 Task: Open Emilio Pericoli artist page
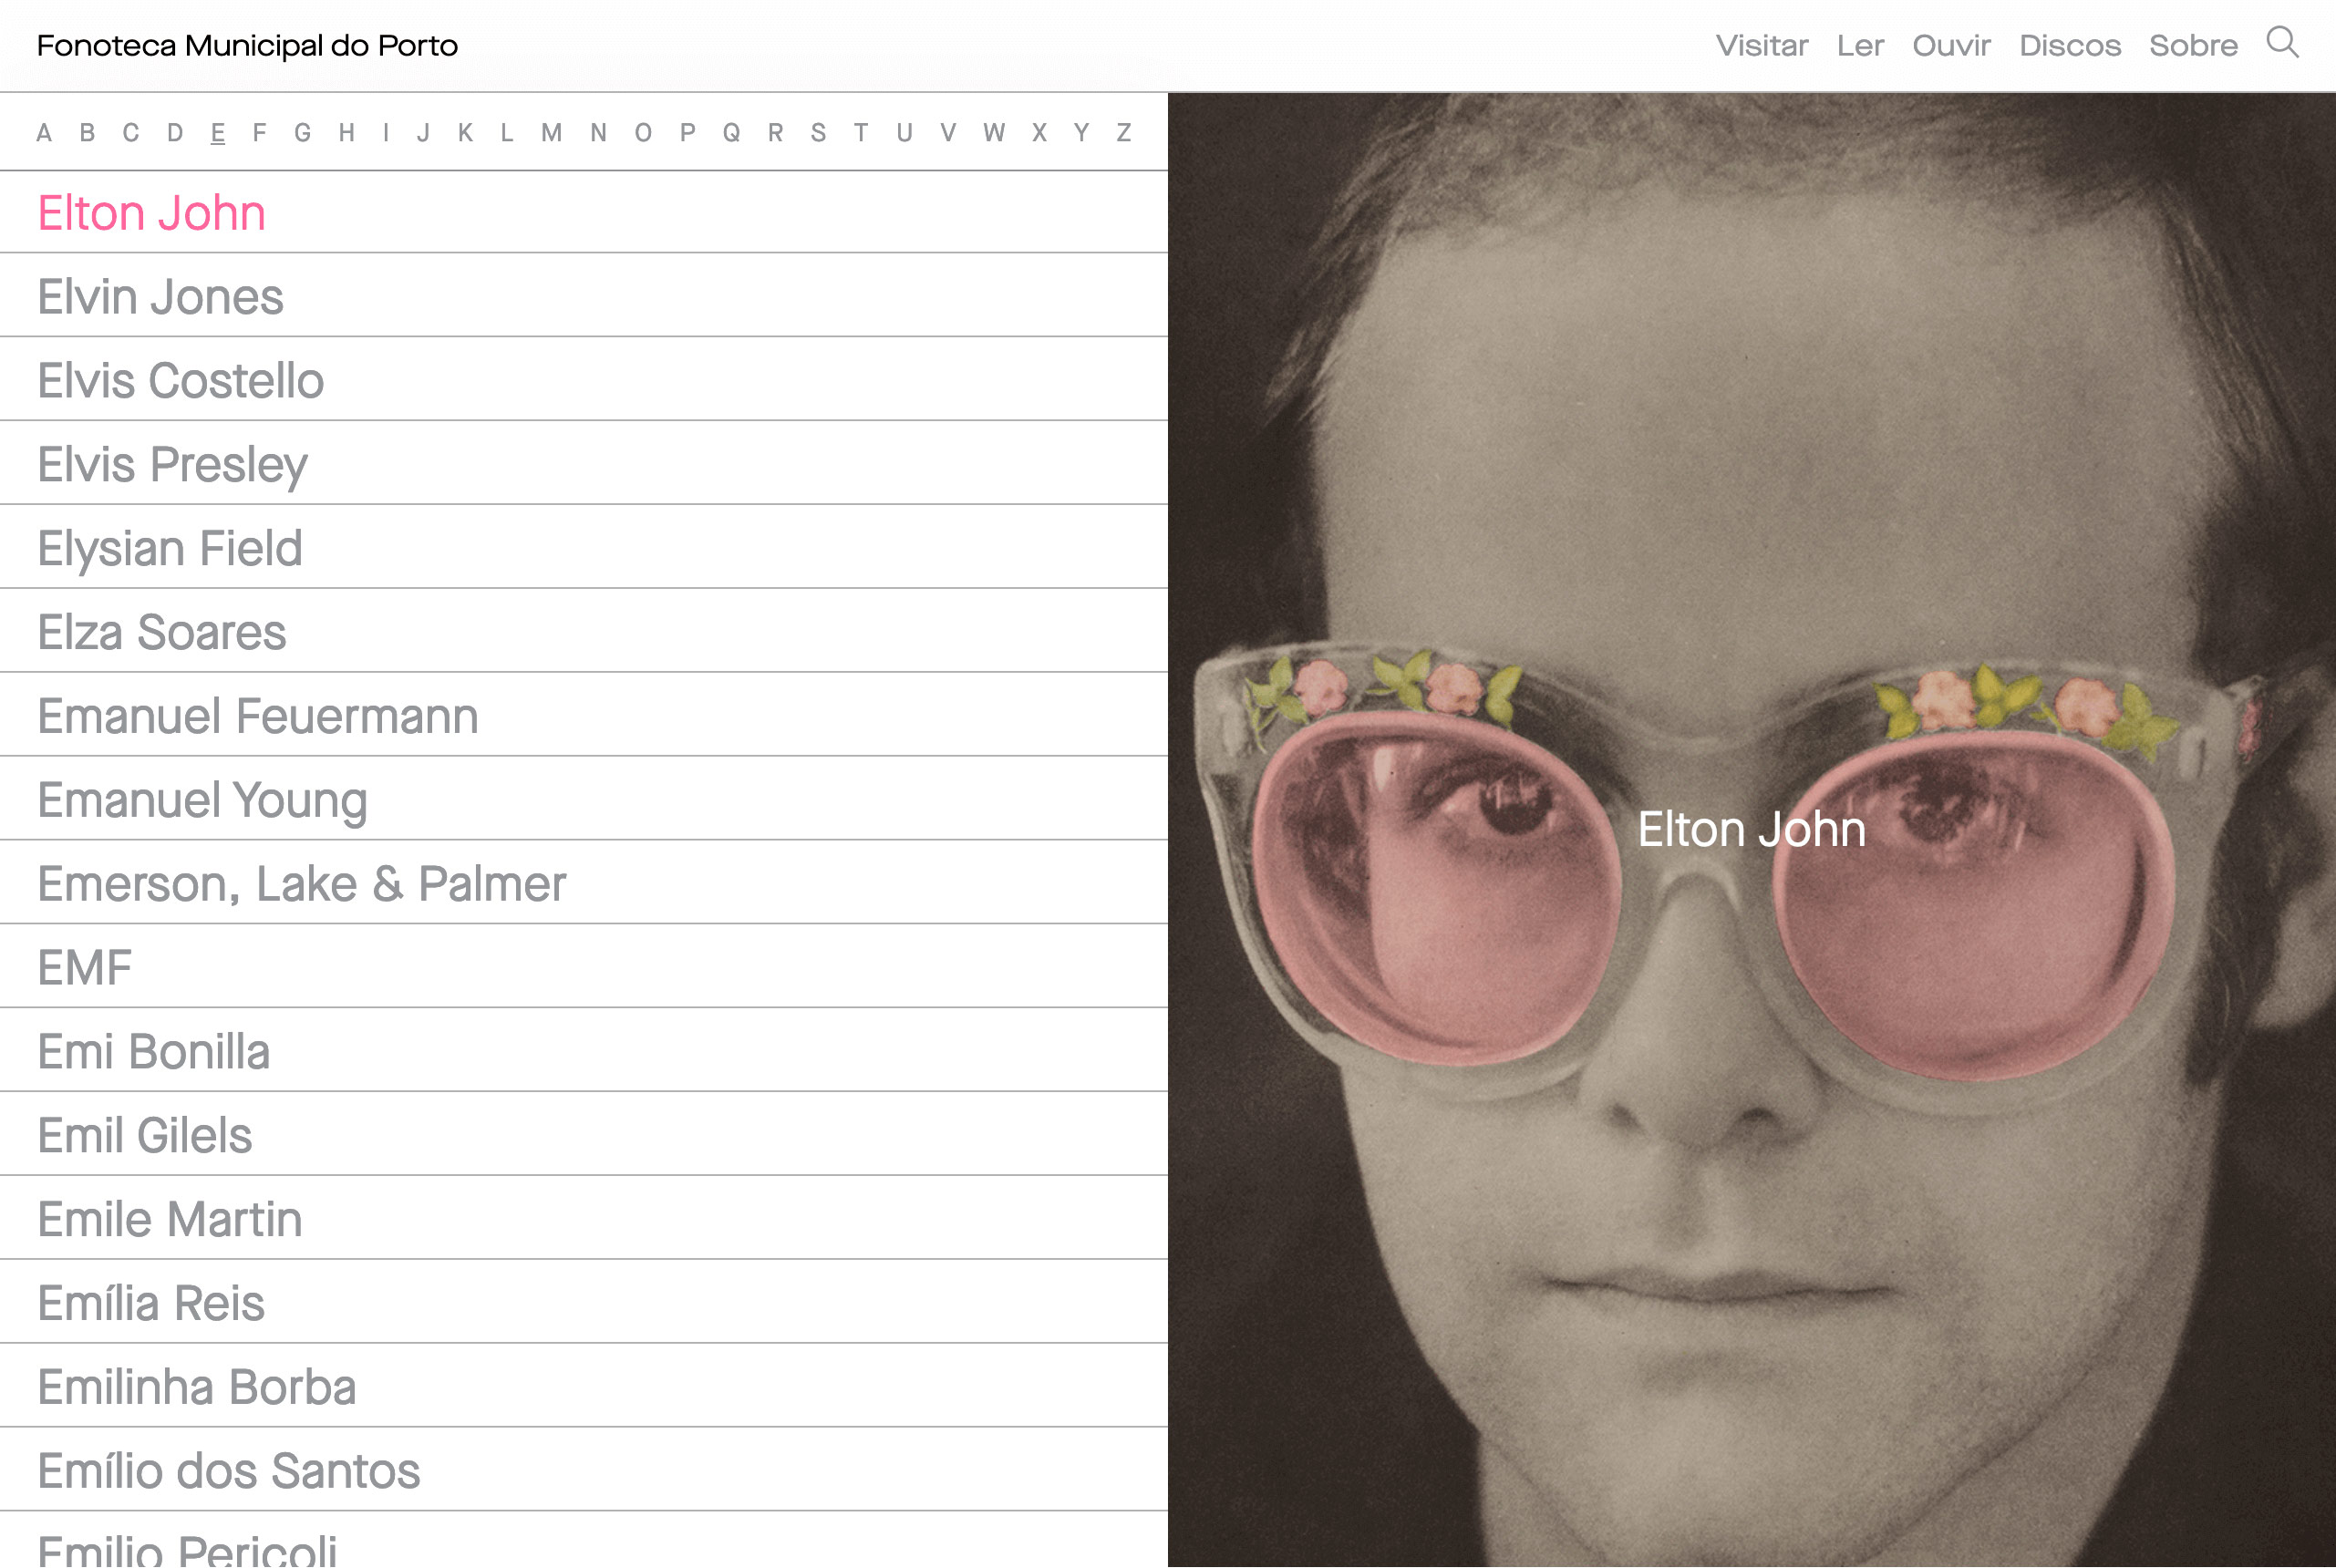click(584, 1542)
